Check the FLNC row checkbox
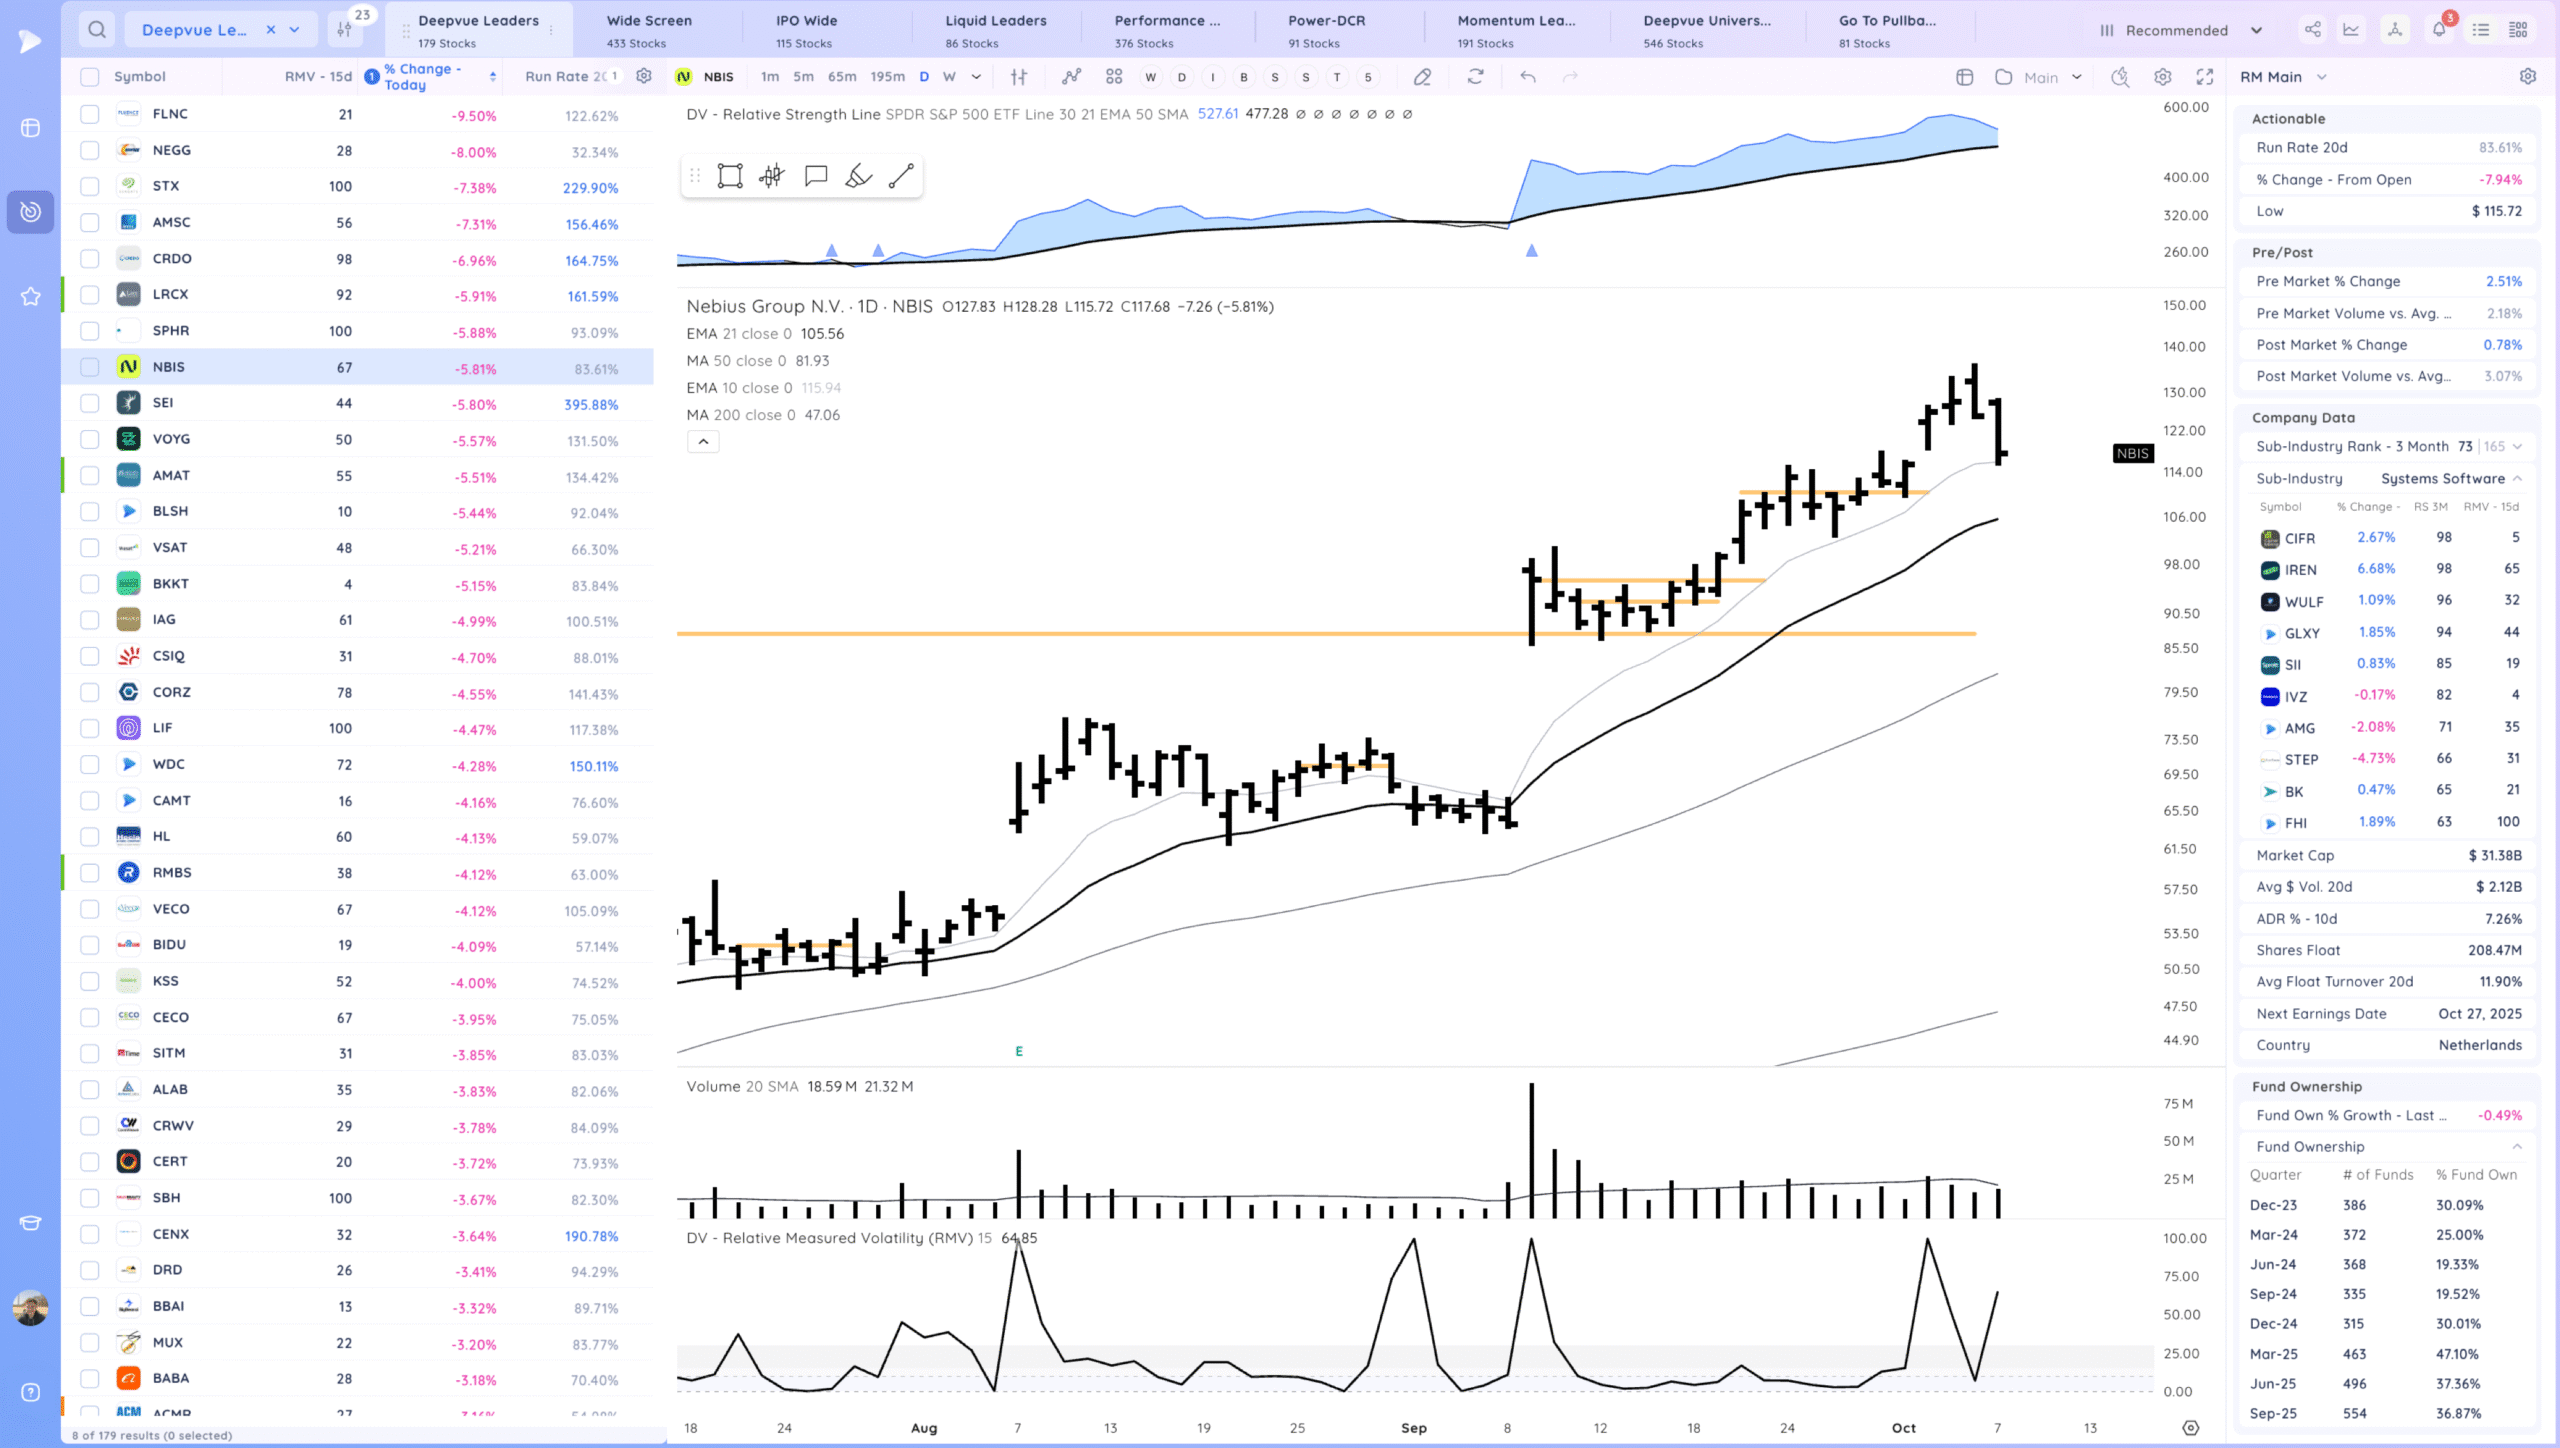 tap(90, 114)
